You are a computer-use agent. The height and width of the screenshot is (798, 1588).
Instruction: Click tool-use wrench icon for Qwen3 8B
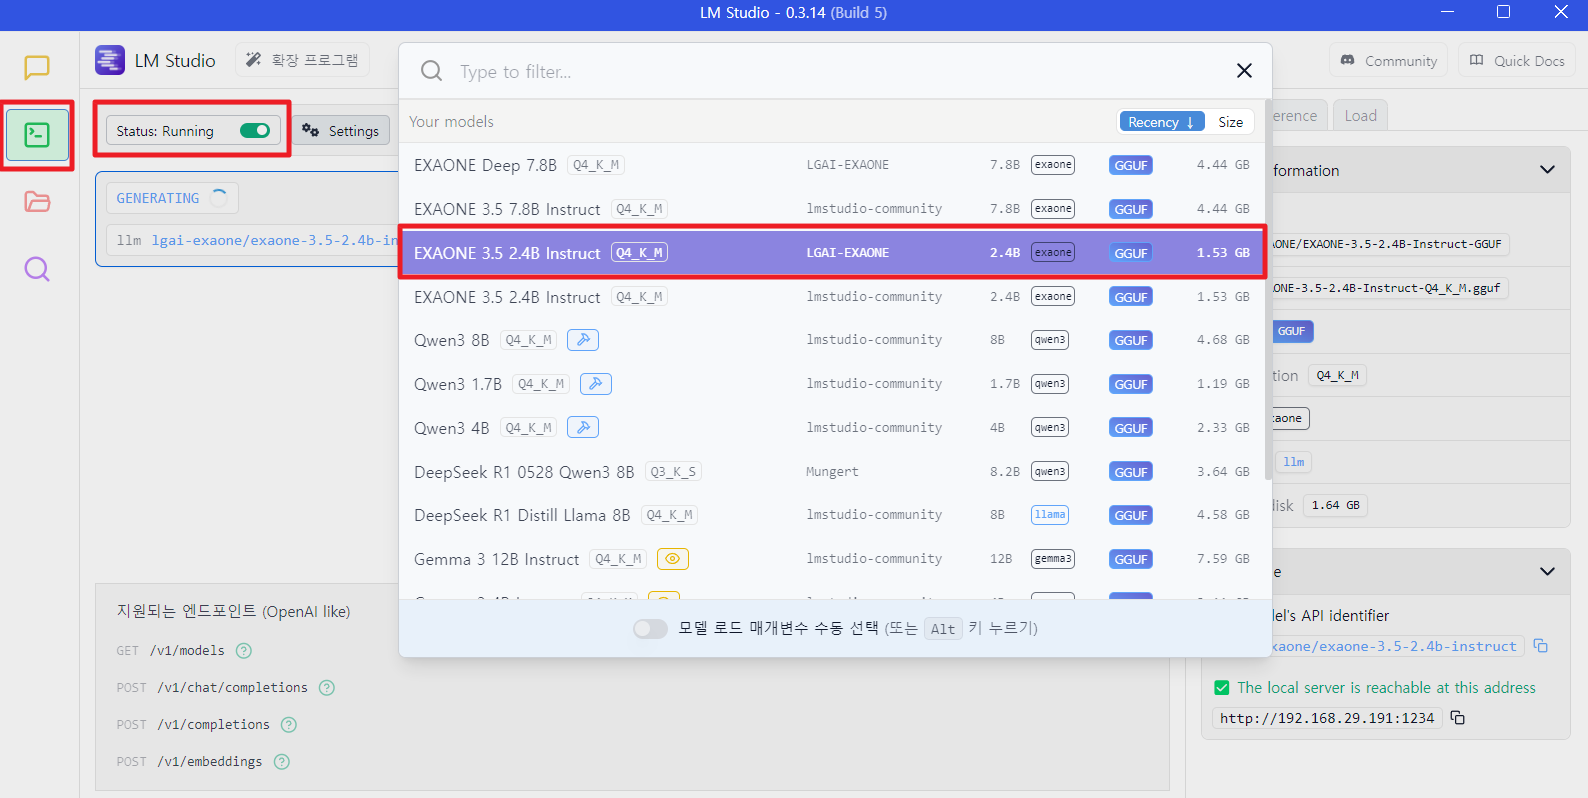tap(583, 340)
